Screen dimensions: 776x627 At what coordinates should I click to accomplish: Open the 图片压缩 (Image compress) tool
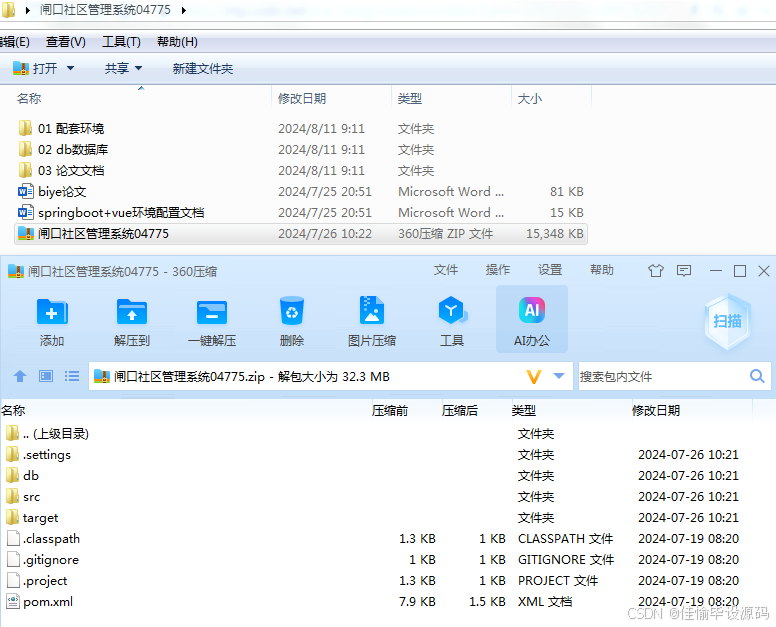click(x=372, y=310)
